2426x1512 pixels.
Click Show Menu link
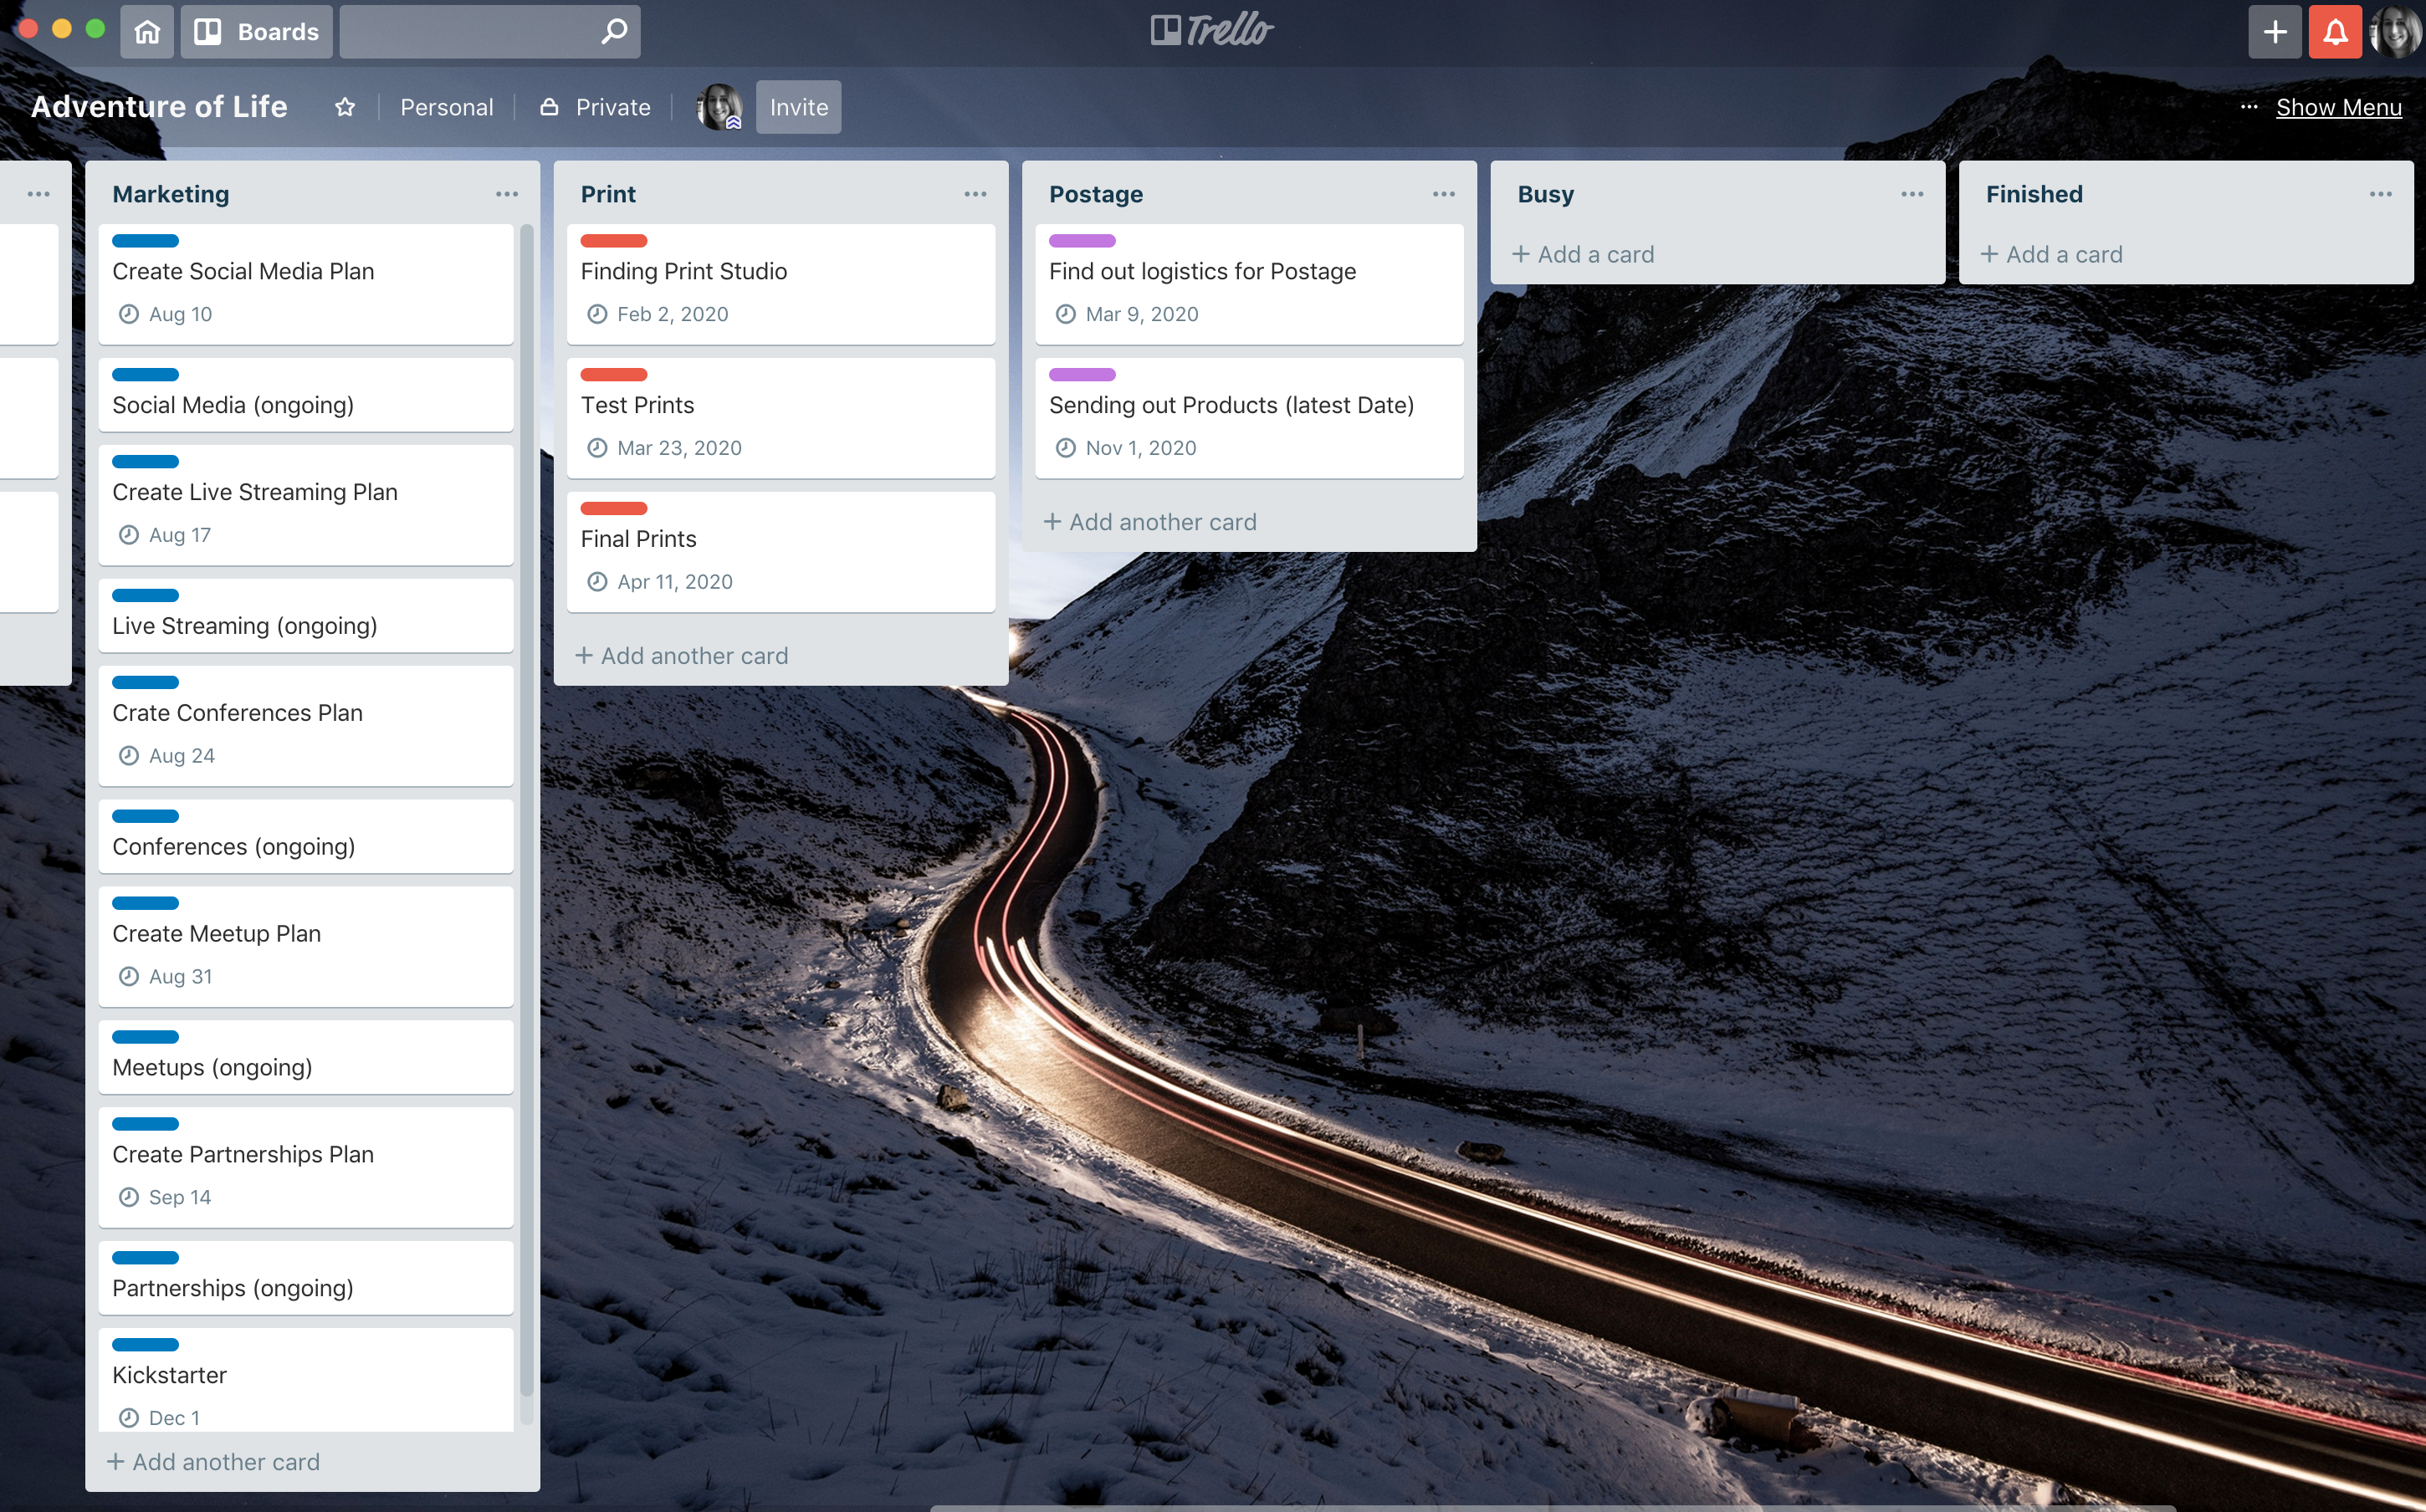tap(2338, 107)
